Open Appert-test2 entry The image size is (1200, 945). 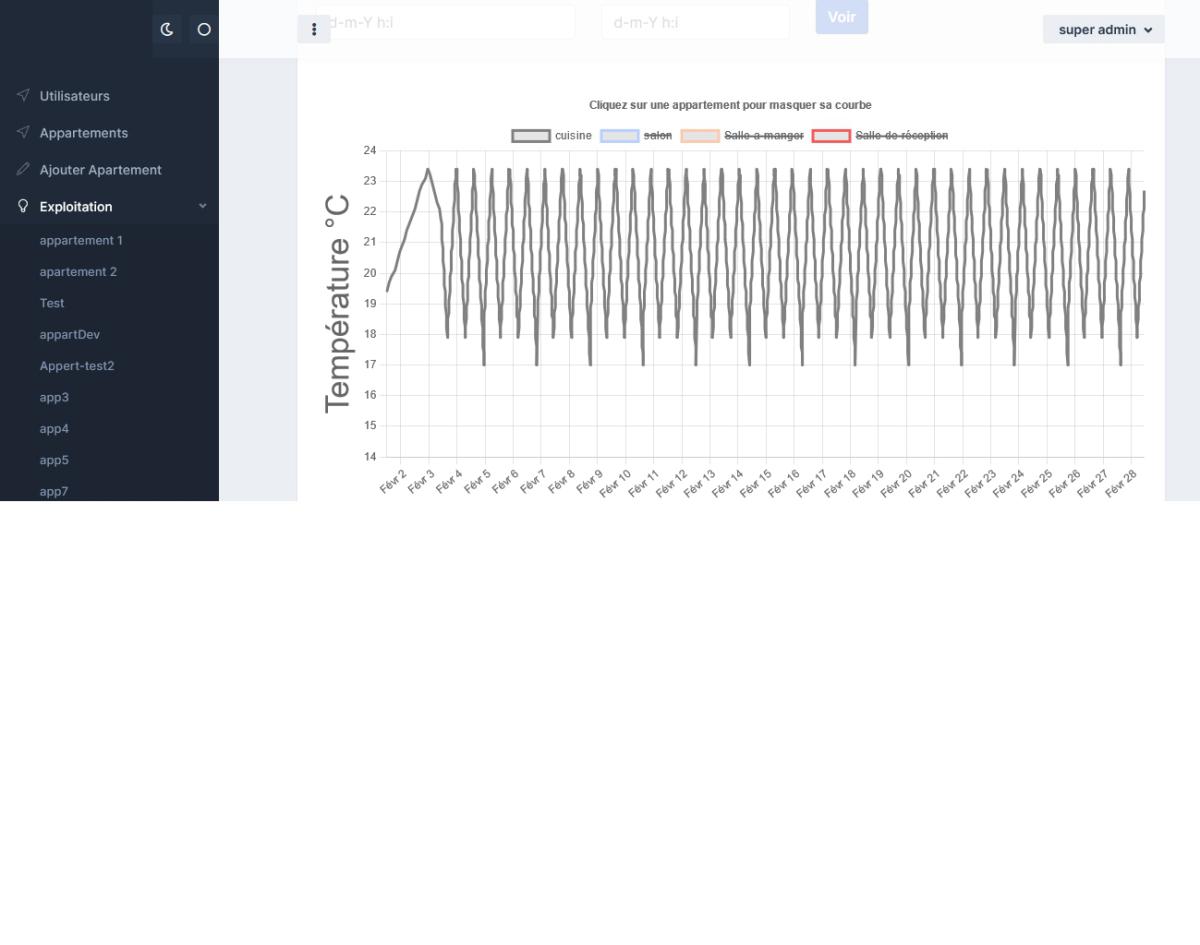pos(77,366)
